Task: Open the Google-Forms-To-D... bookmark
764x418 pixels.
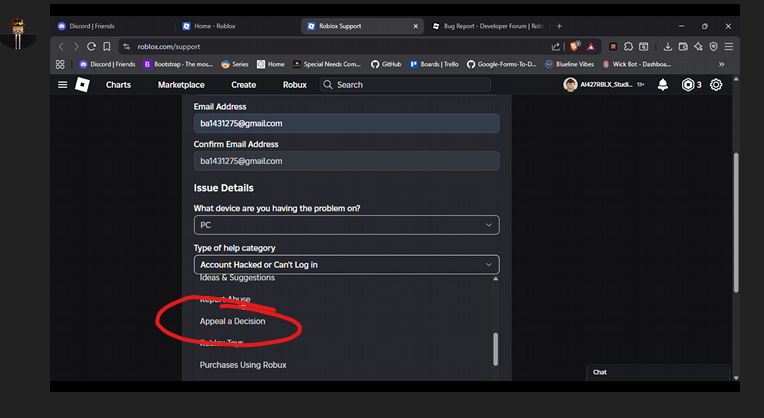Action: (501, 64)
